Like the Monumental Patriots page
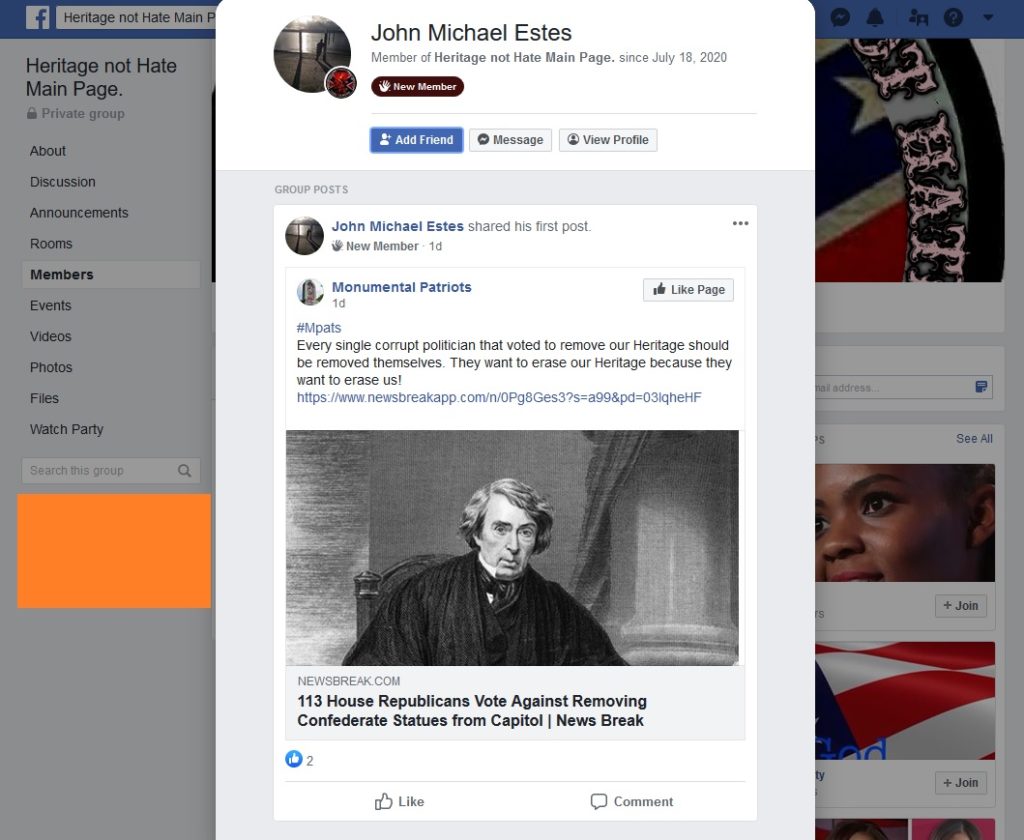Viewport: 1024px width, 840px height. click(x=688, y=289)
